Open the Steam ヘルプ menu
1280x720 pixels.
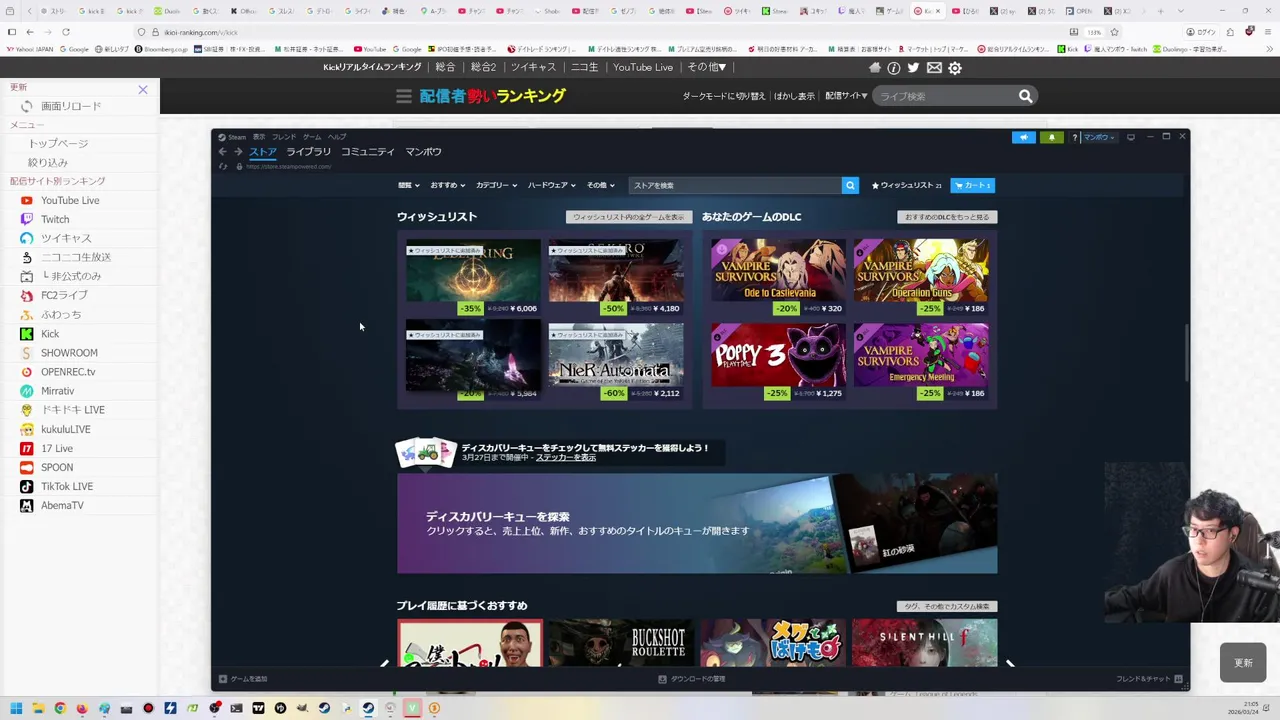pyautogui.click(x=337, y=137)
